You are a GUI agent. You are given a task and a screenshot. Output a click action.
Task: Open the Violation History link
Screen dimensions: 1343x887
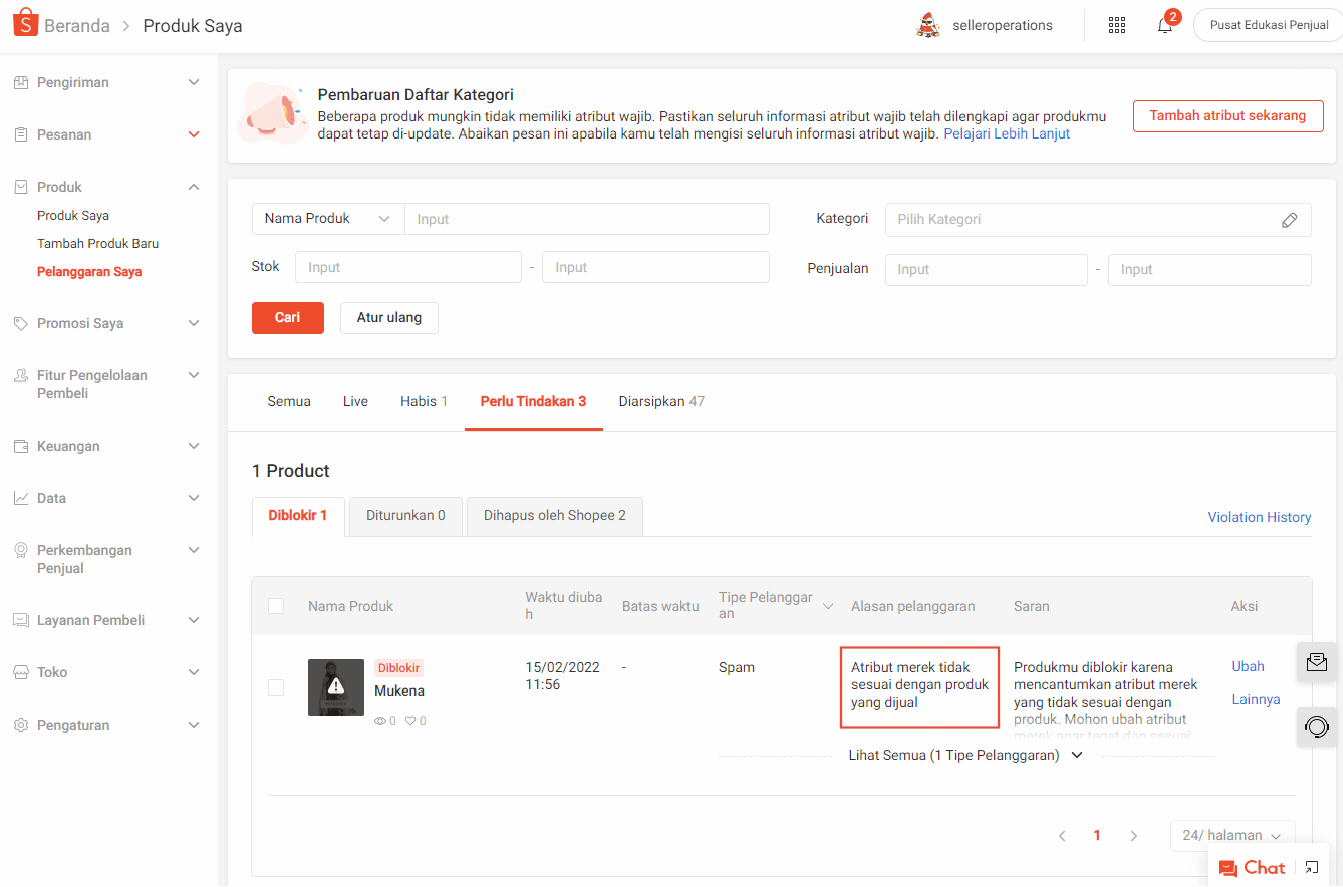[x=1259, y=516]
